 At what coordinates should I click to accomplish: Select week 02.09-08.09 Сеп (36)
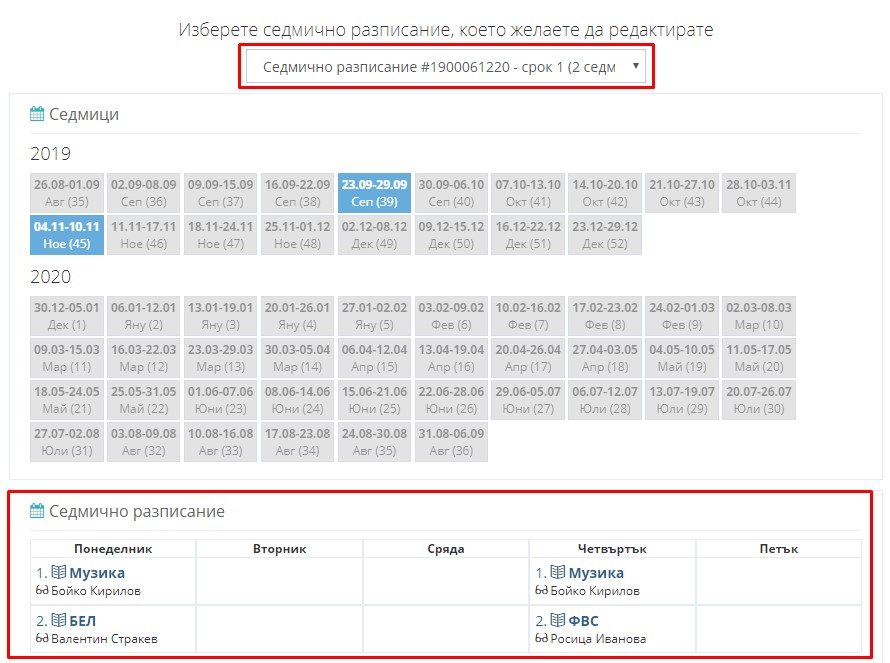click(x=144, y=193)
